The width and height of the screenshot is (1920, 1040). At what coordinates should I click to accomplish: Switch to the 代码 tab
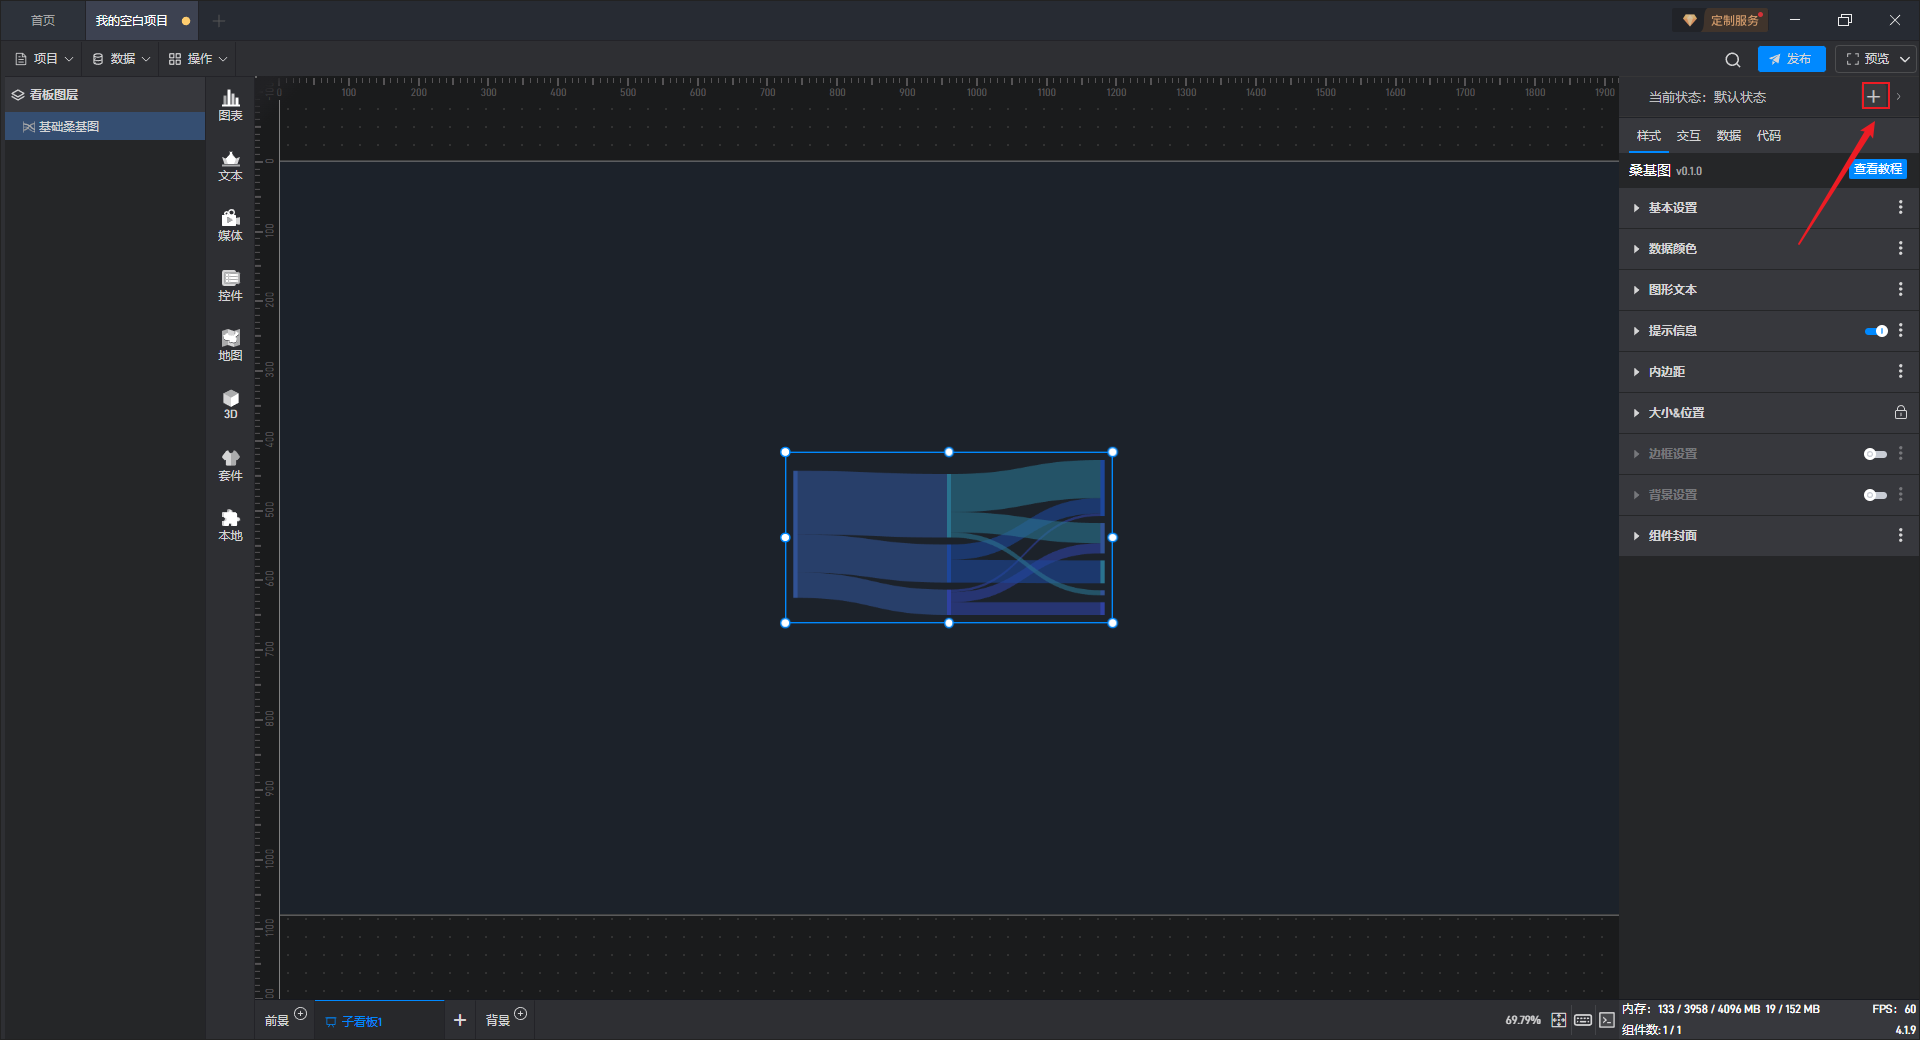pyautogui.click(x=1769, y=136)
